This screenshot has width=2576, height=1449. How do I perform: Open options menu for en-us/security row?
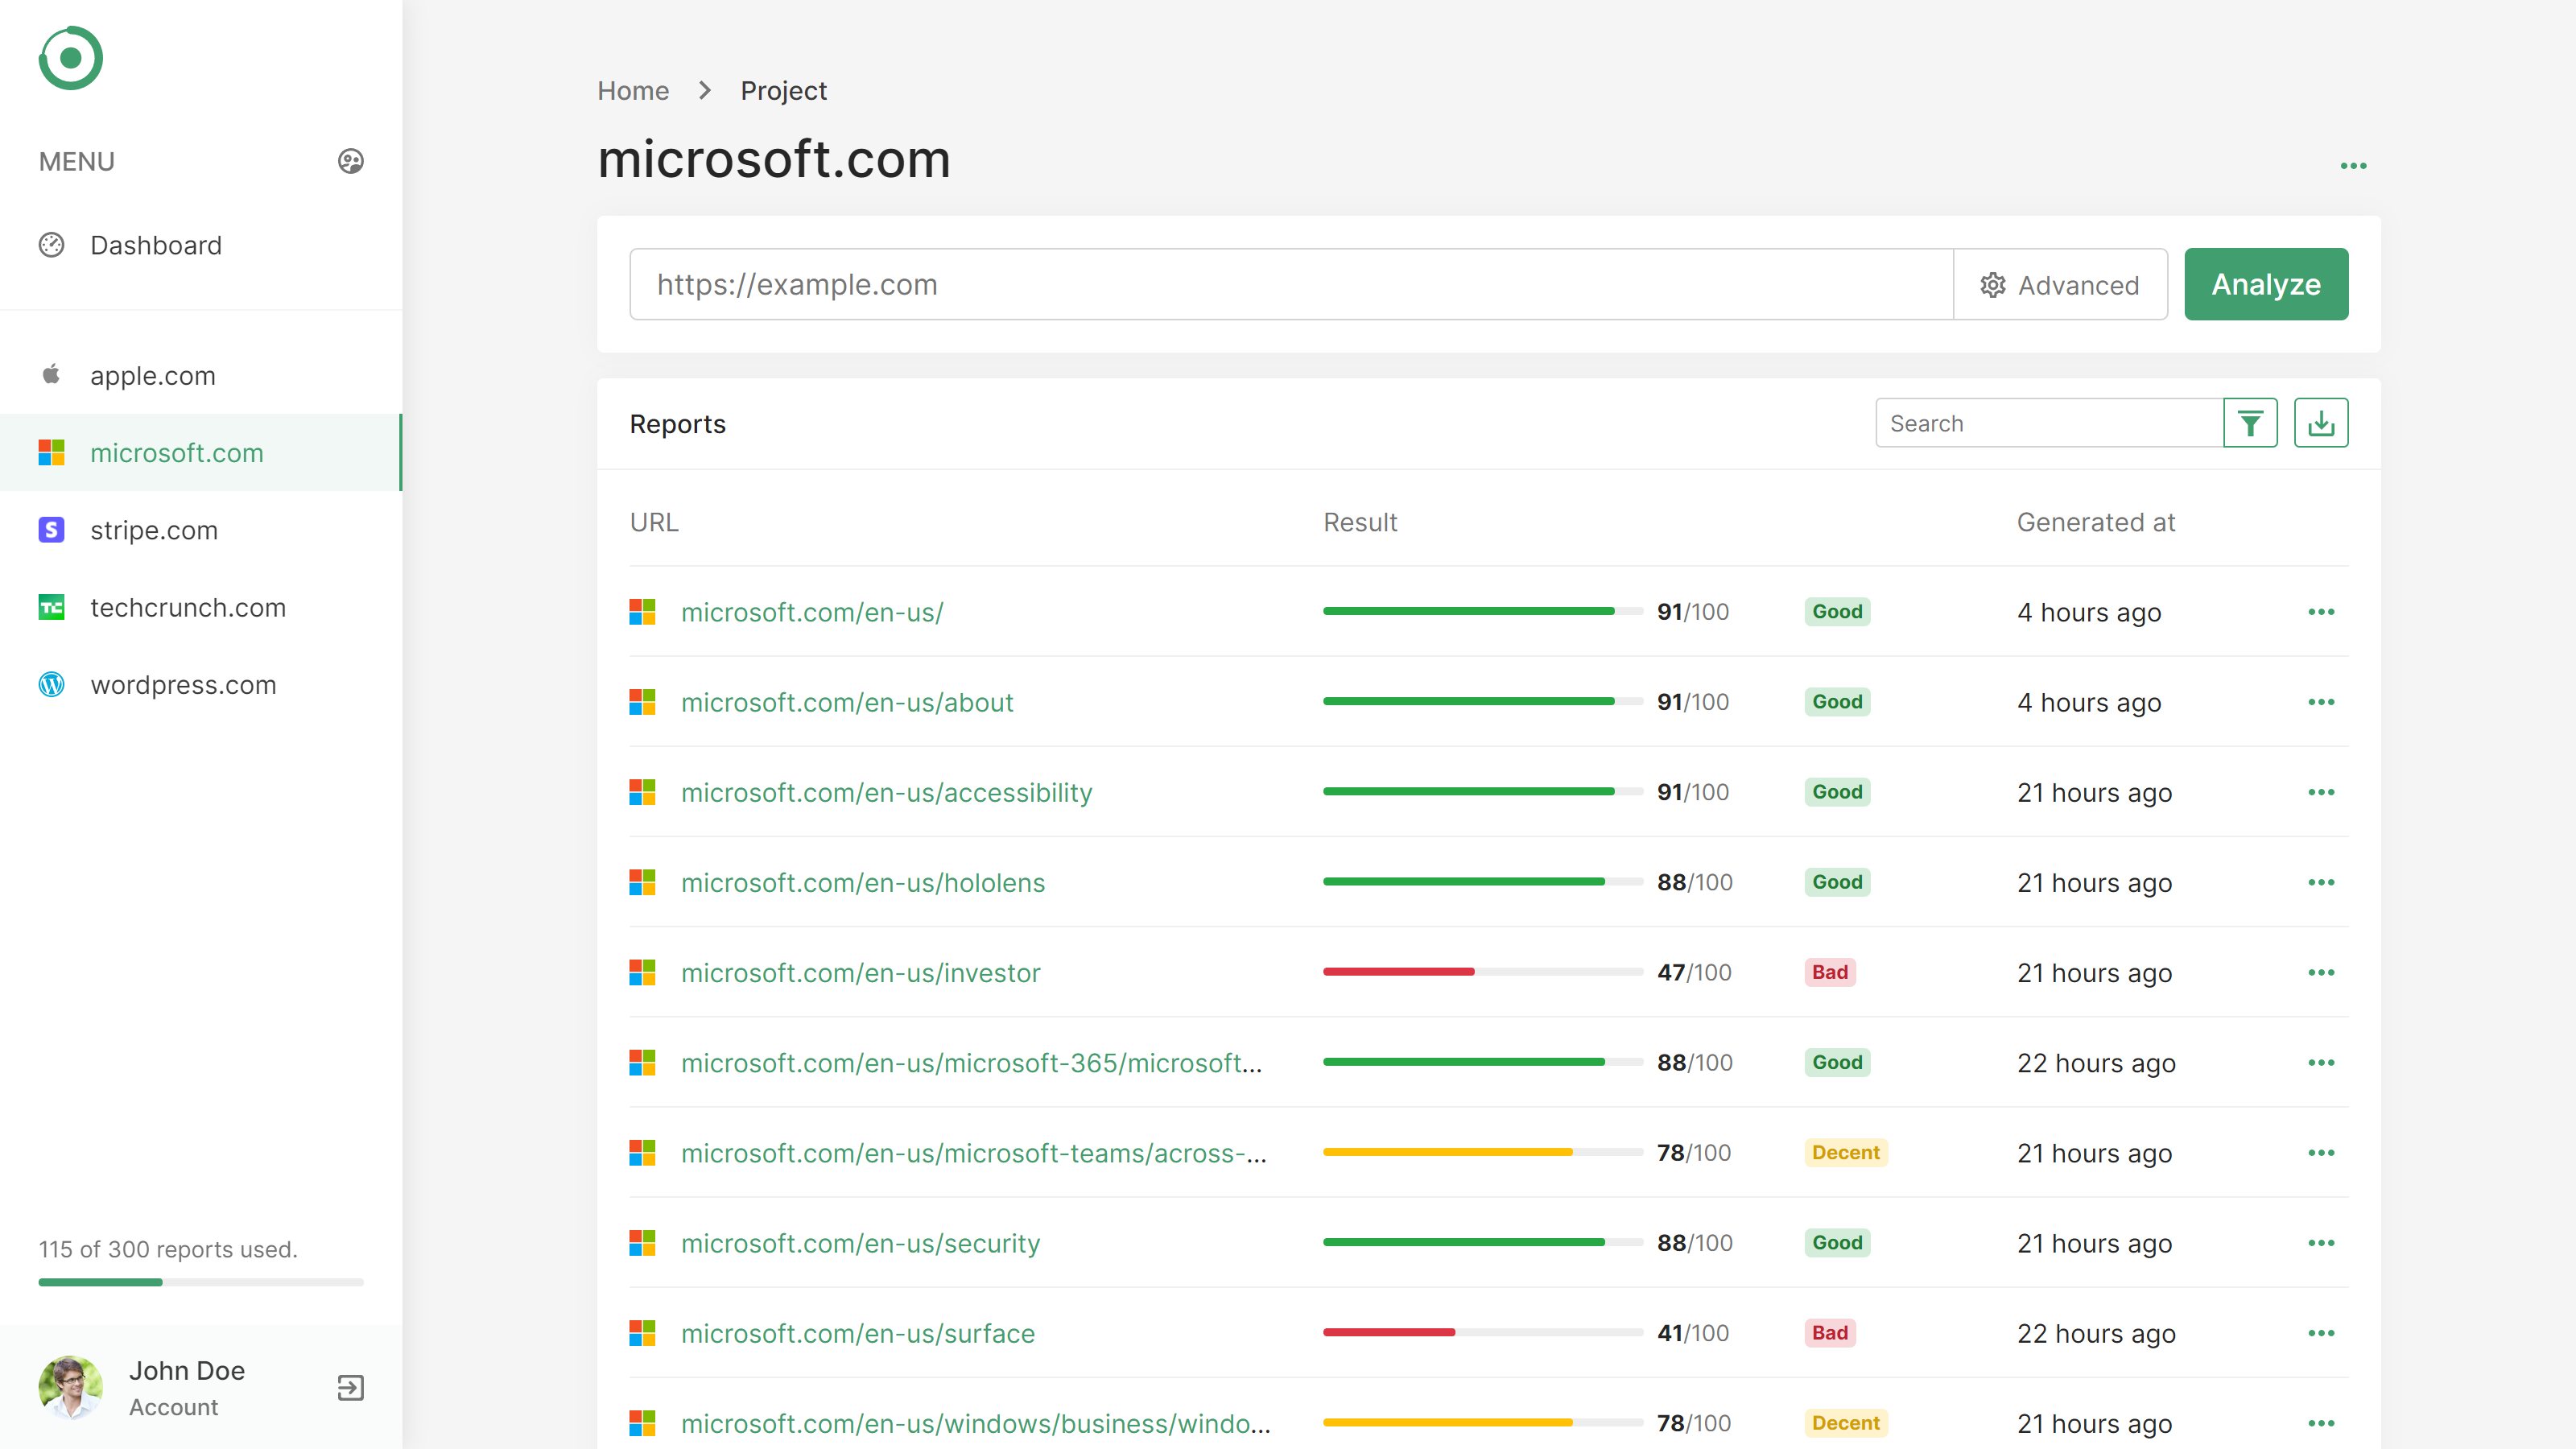pos(2321,1243)
